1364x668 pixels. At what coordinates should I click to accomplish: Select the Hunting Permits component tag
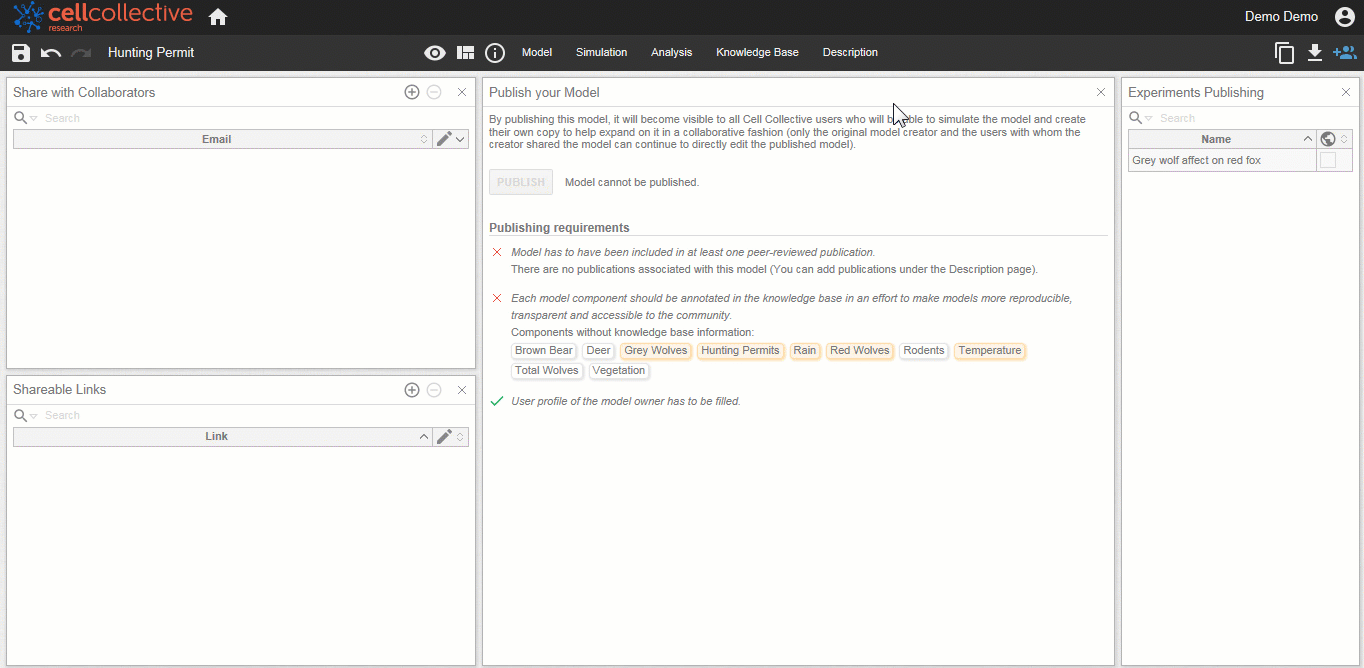click(x=740, y=351)
